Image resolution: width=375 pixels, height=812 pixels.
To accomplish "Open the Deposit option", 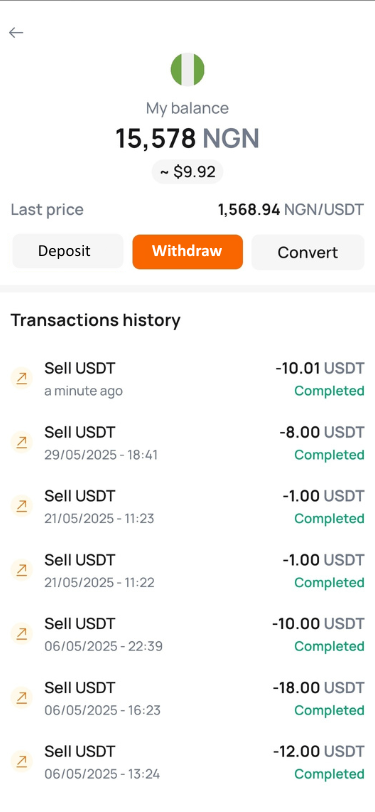I will [67, 252].
